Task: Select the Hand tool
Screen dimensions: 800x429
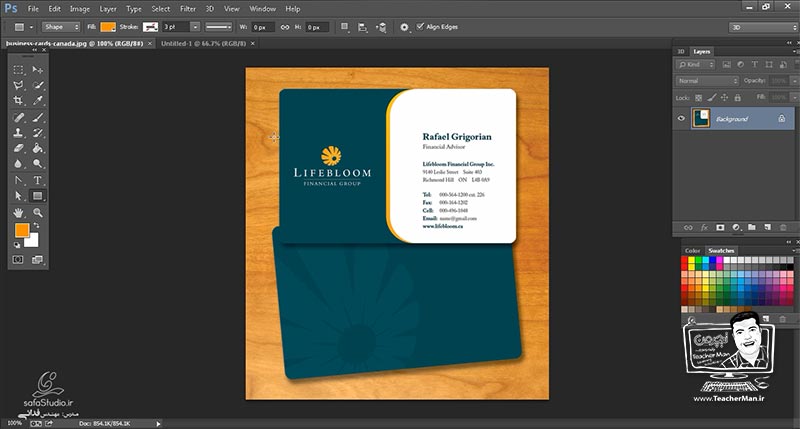Action: (18, 212)
